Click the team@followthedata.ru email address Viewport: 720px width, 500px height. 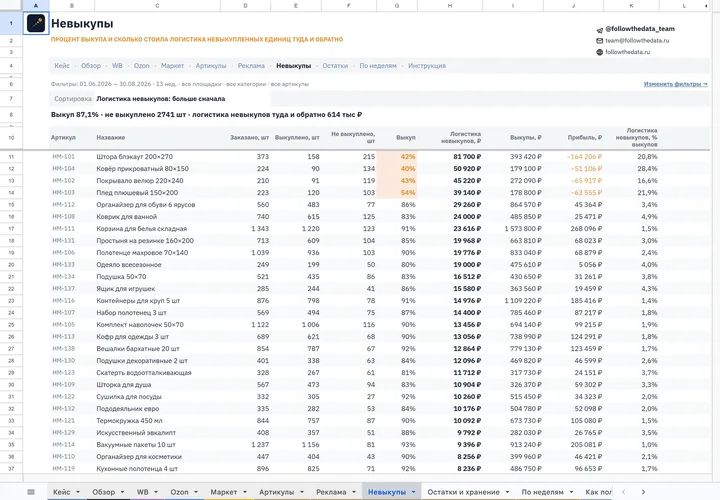point(637,40)
